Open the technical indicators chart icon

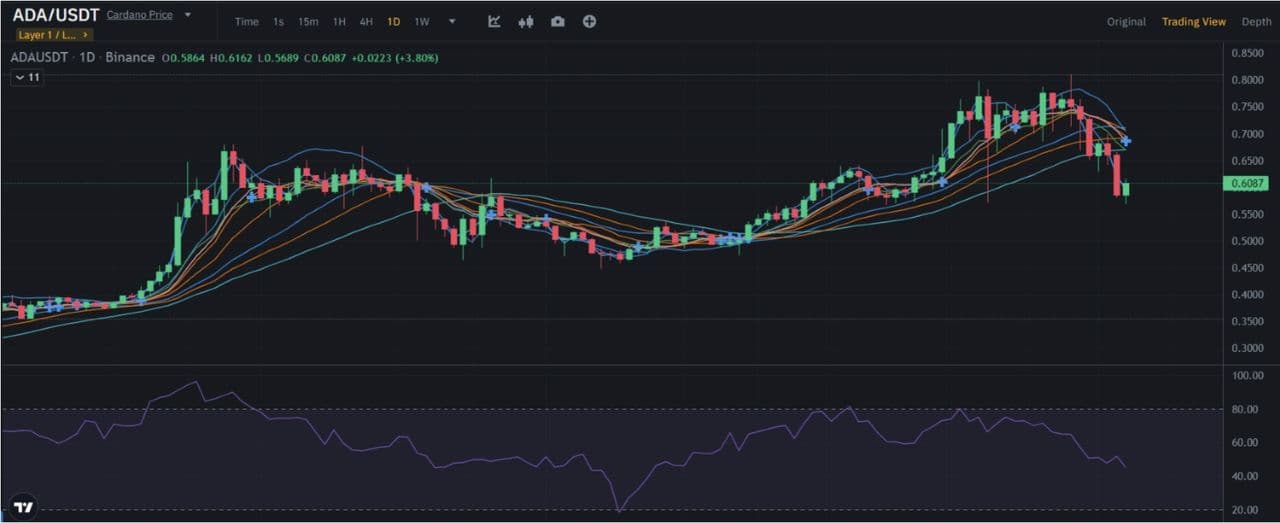494,21
